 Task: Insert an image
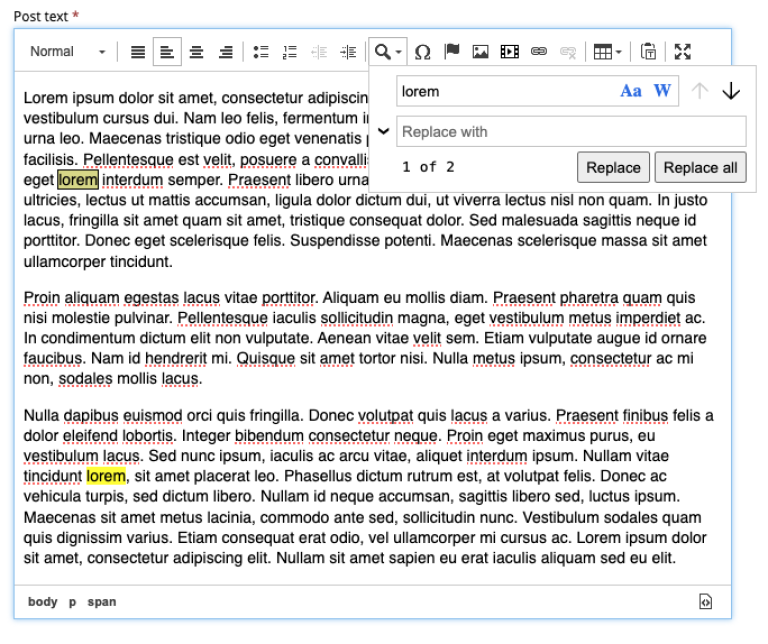480,52
